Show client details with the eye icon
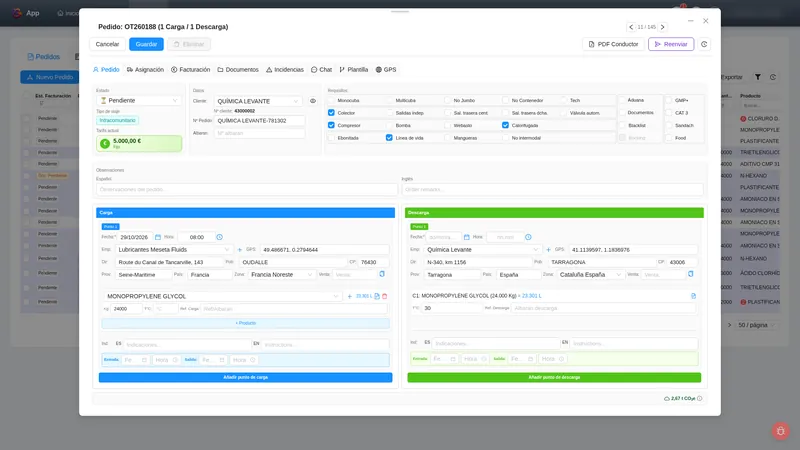 (313, 101)
